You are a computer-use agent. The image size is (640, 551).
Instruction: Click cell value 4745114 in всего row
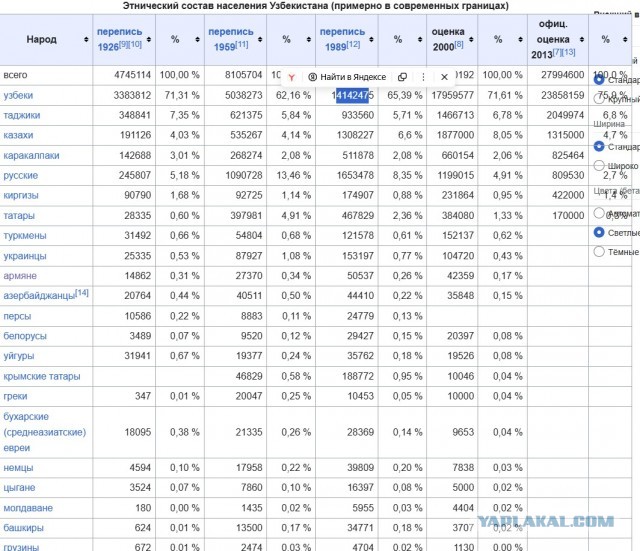132,75
